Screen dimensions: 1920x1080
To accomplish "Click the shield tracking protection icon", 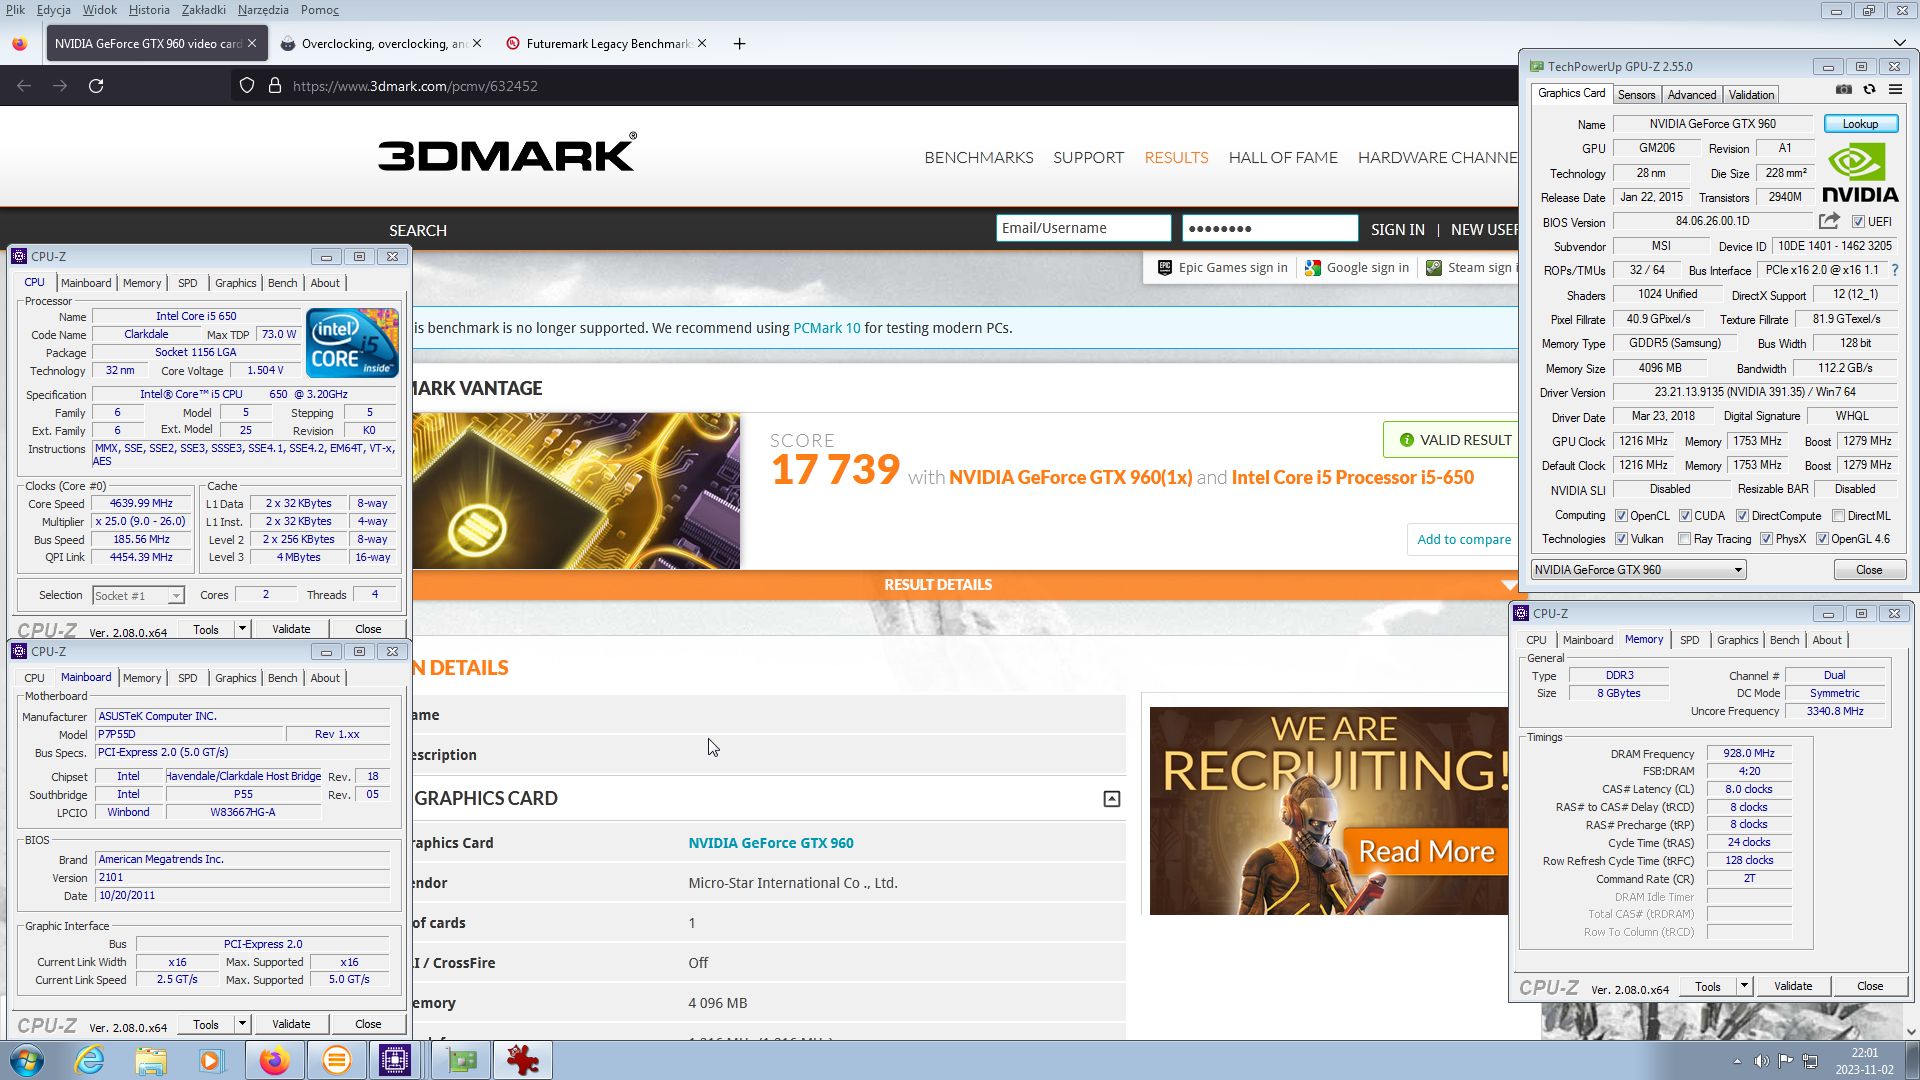I will point(247,86).
